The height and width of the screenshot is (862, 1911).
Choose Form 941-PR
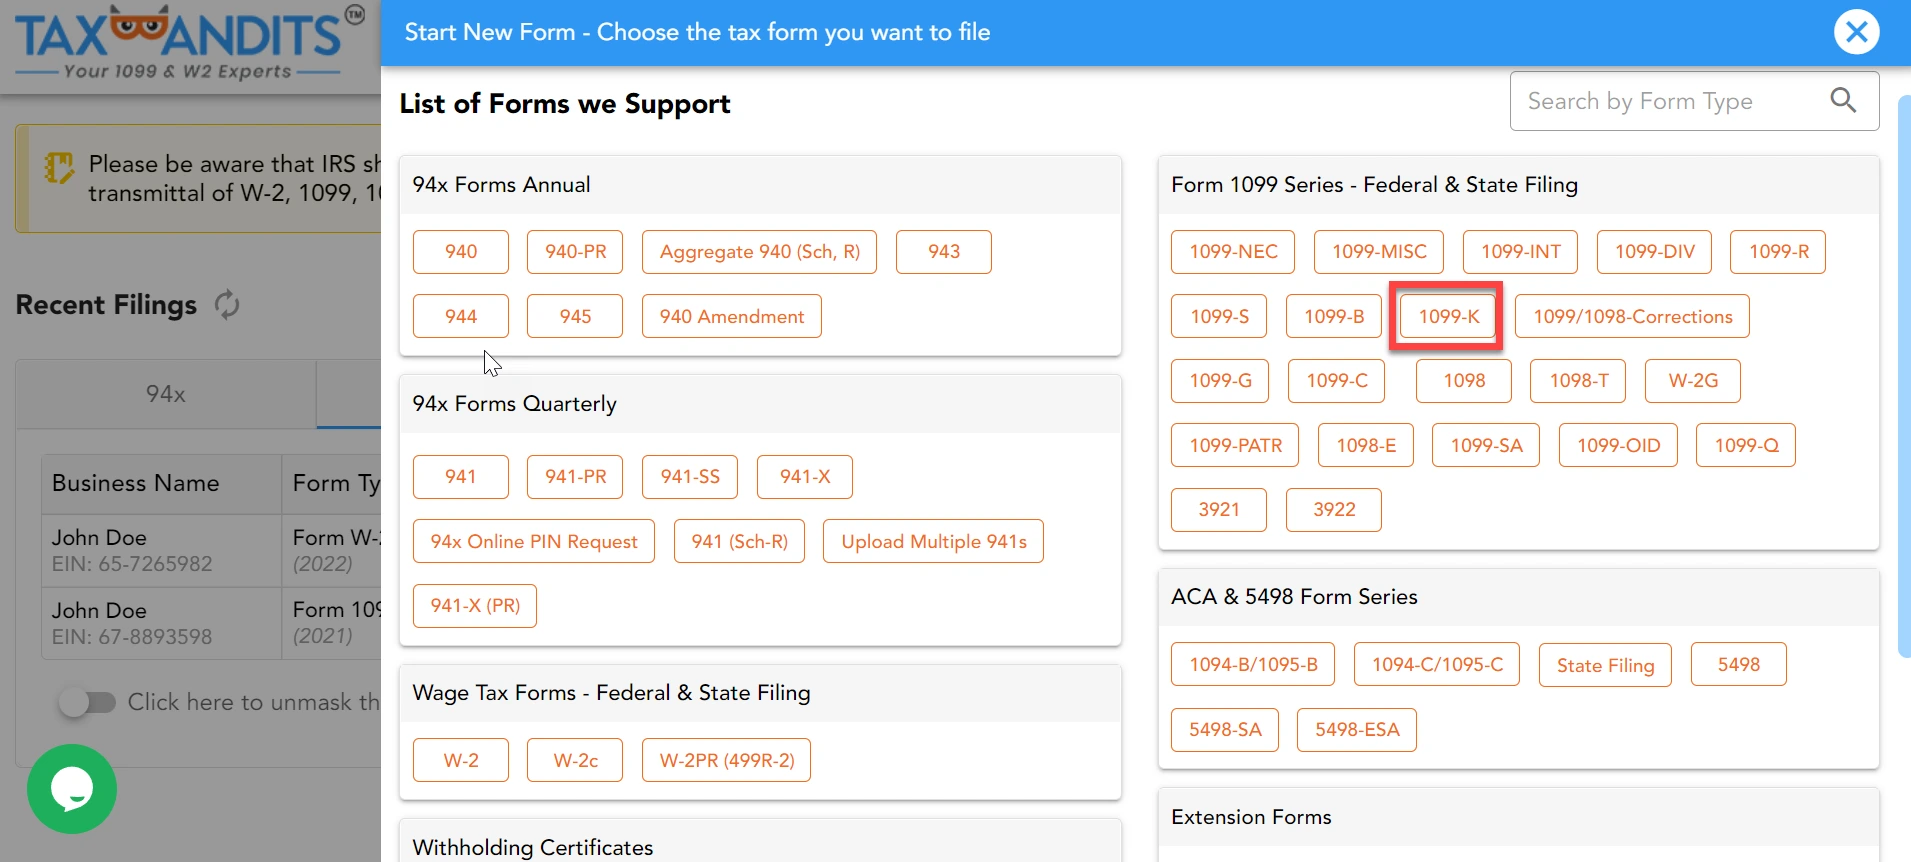[x=575, y=477]
